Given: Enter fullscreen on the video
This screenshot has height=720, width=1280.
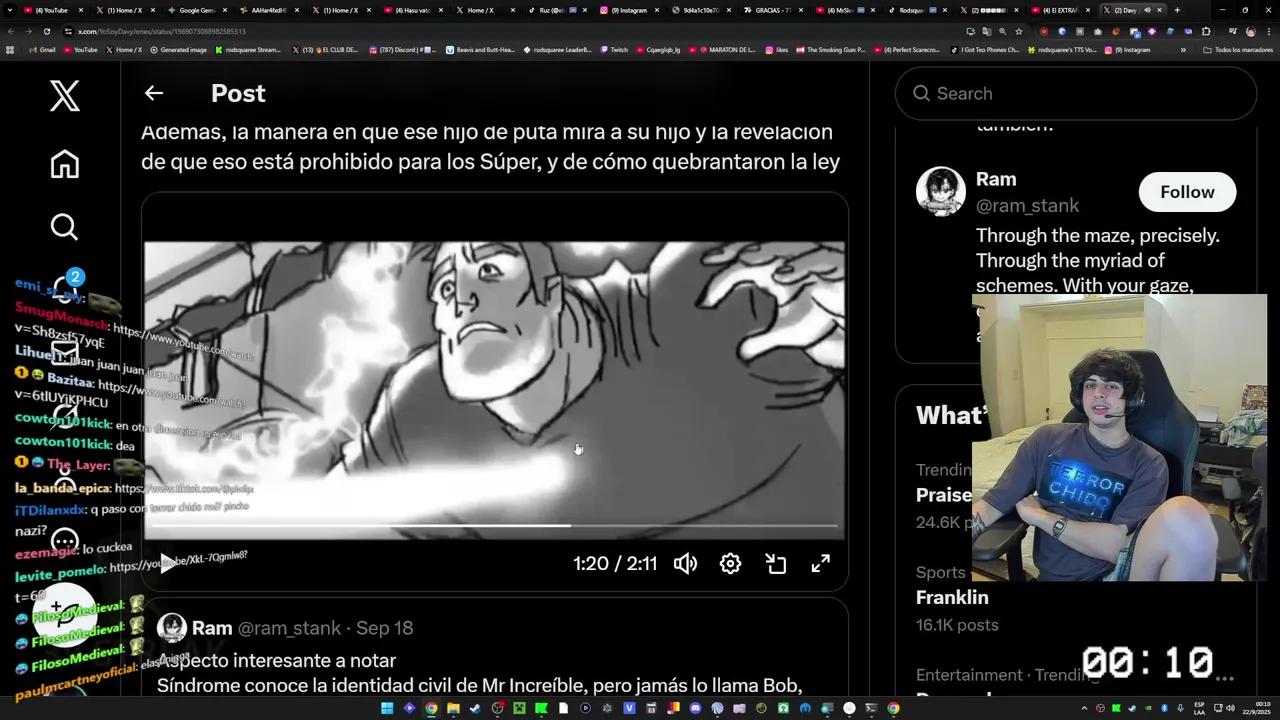Looking at the screenshot, I should pos(820,564).
